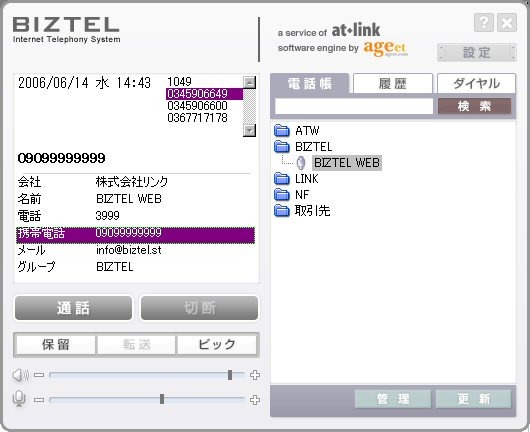Start a call with the 通話 button
This screenshot has width=530, height=432.
tap(73, 308)
